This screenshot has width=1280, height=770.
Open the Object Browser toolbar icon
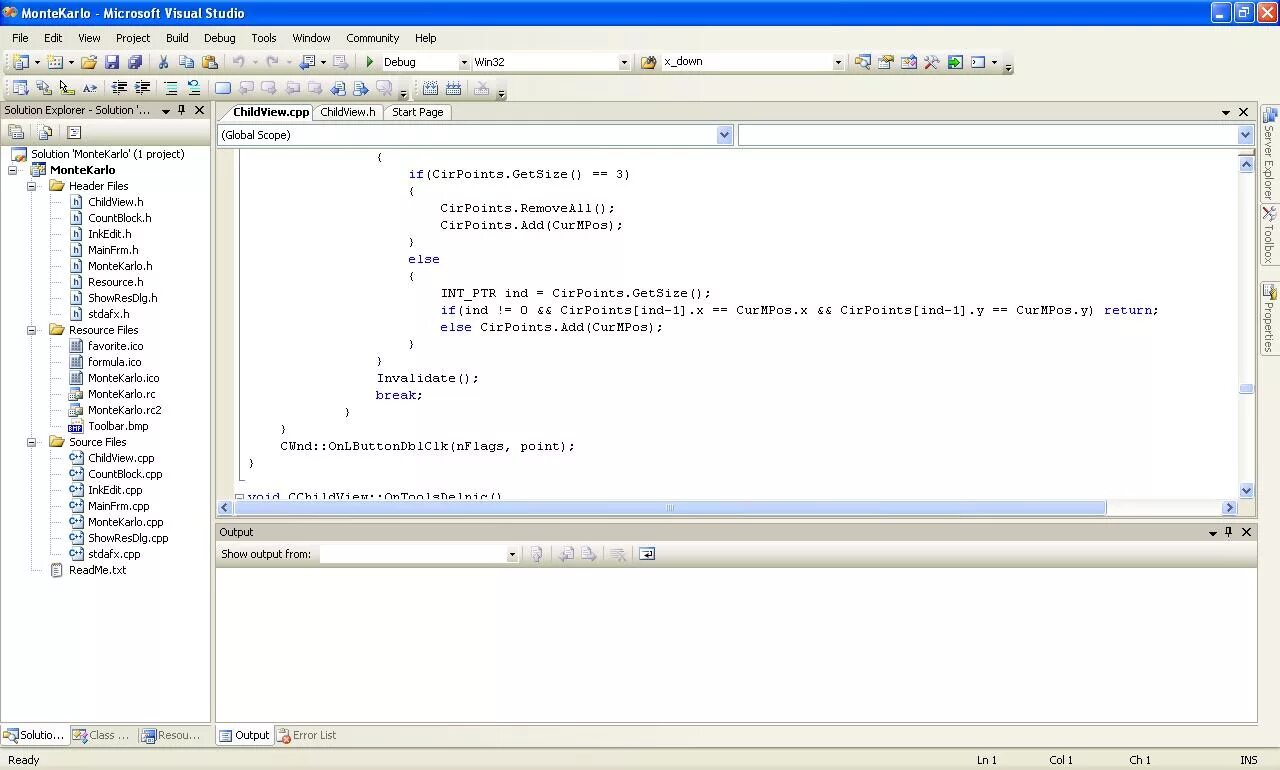pyautogui.click(x=908, y=62)
